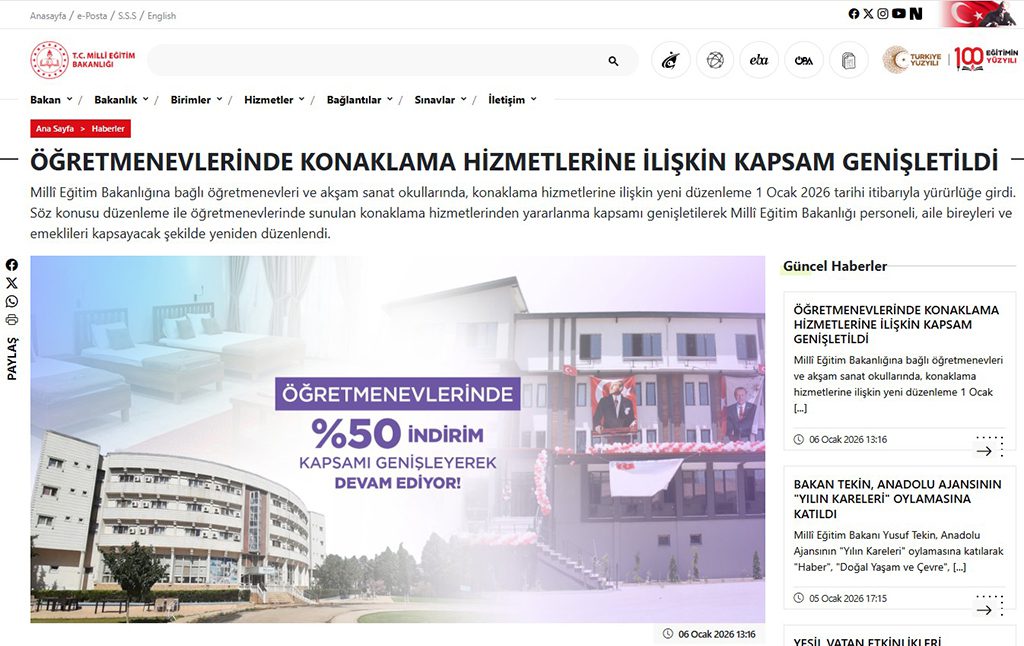The width and height of the screenshot is (1024, 646).
Task: Share article on Facebook from left sidebar
Action: tap(12, 265)
